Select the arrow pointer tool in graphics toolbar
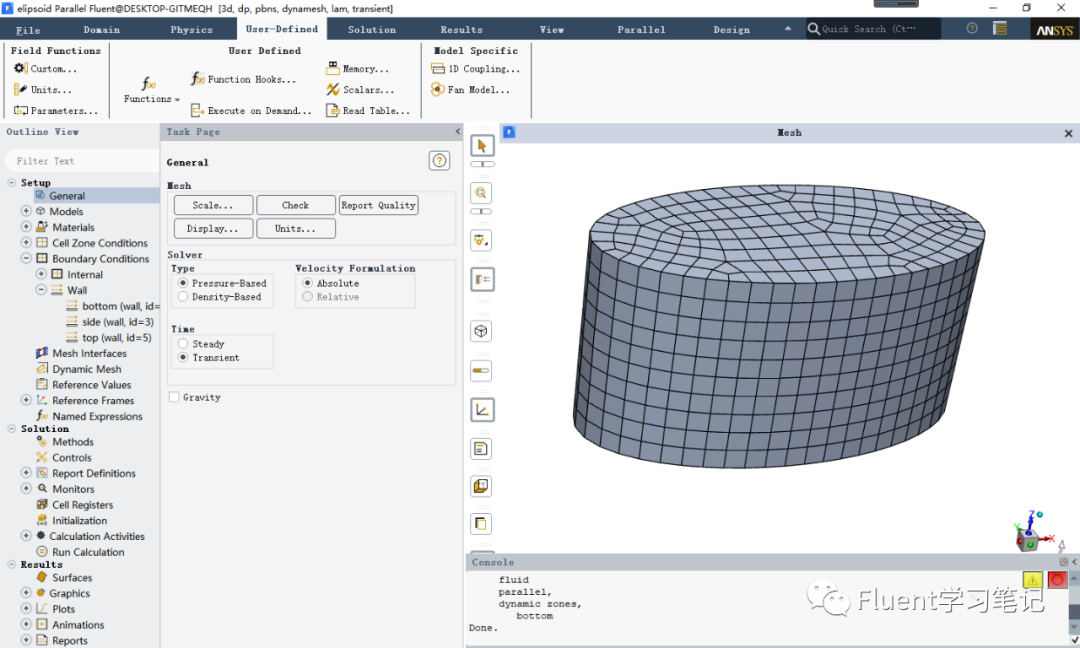Screen dimensions: 1080x648 (481, 146)
